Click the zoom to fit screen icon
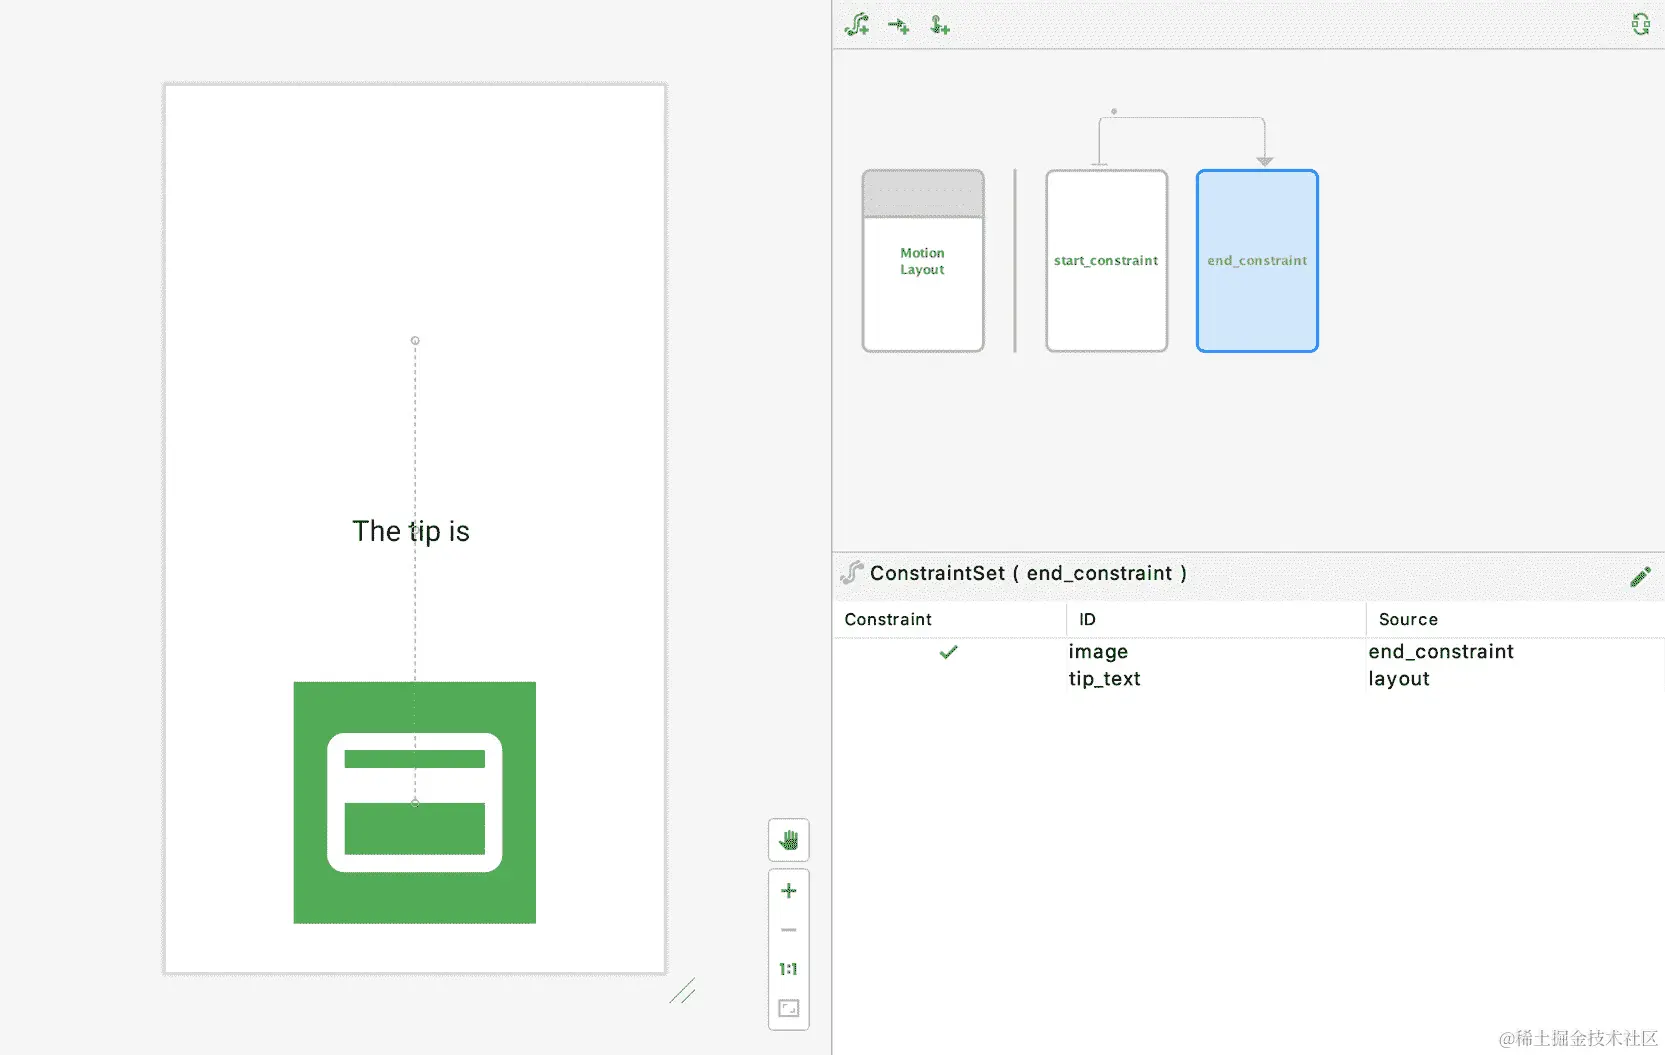The height and width of the screenshot is (1055, 1665). (x=789, y=1008)
